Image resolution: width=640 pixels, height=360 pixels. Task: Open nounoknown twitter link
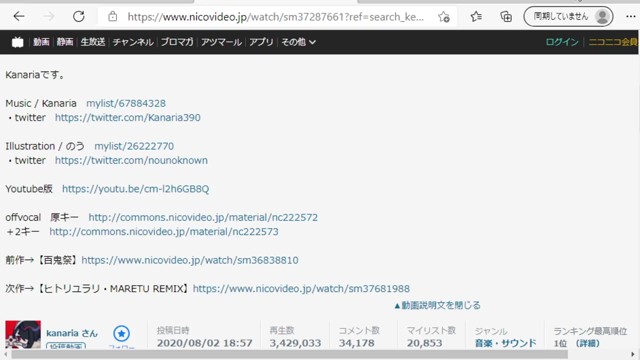pyautogui.click(x=131, y=160)
